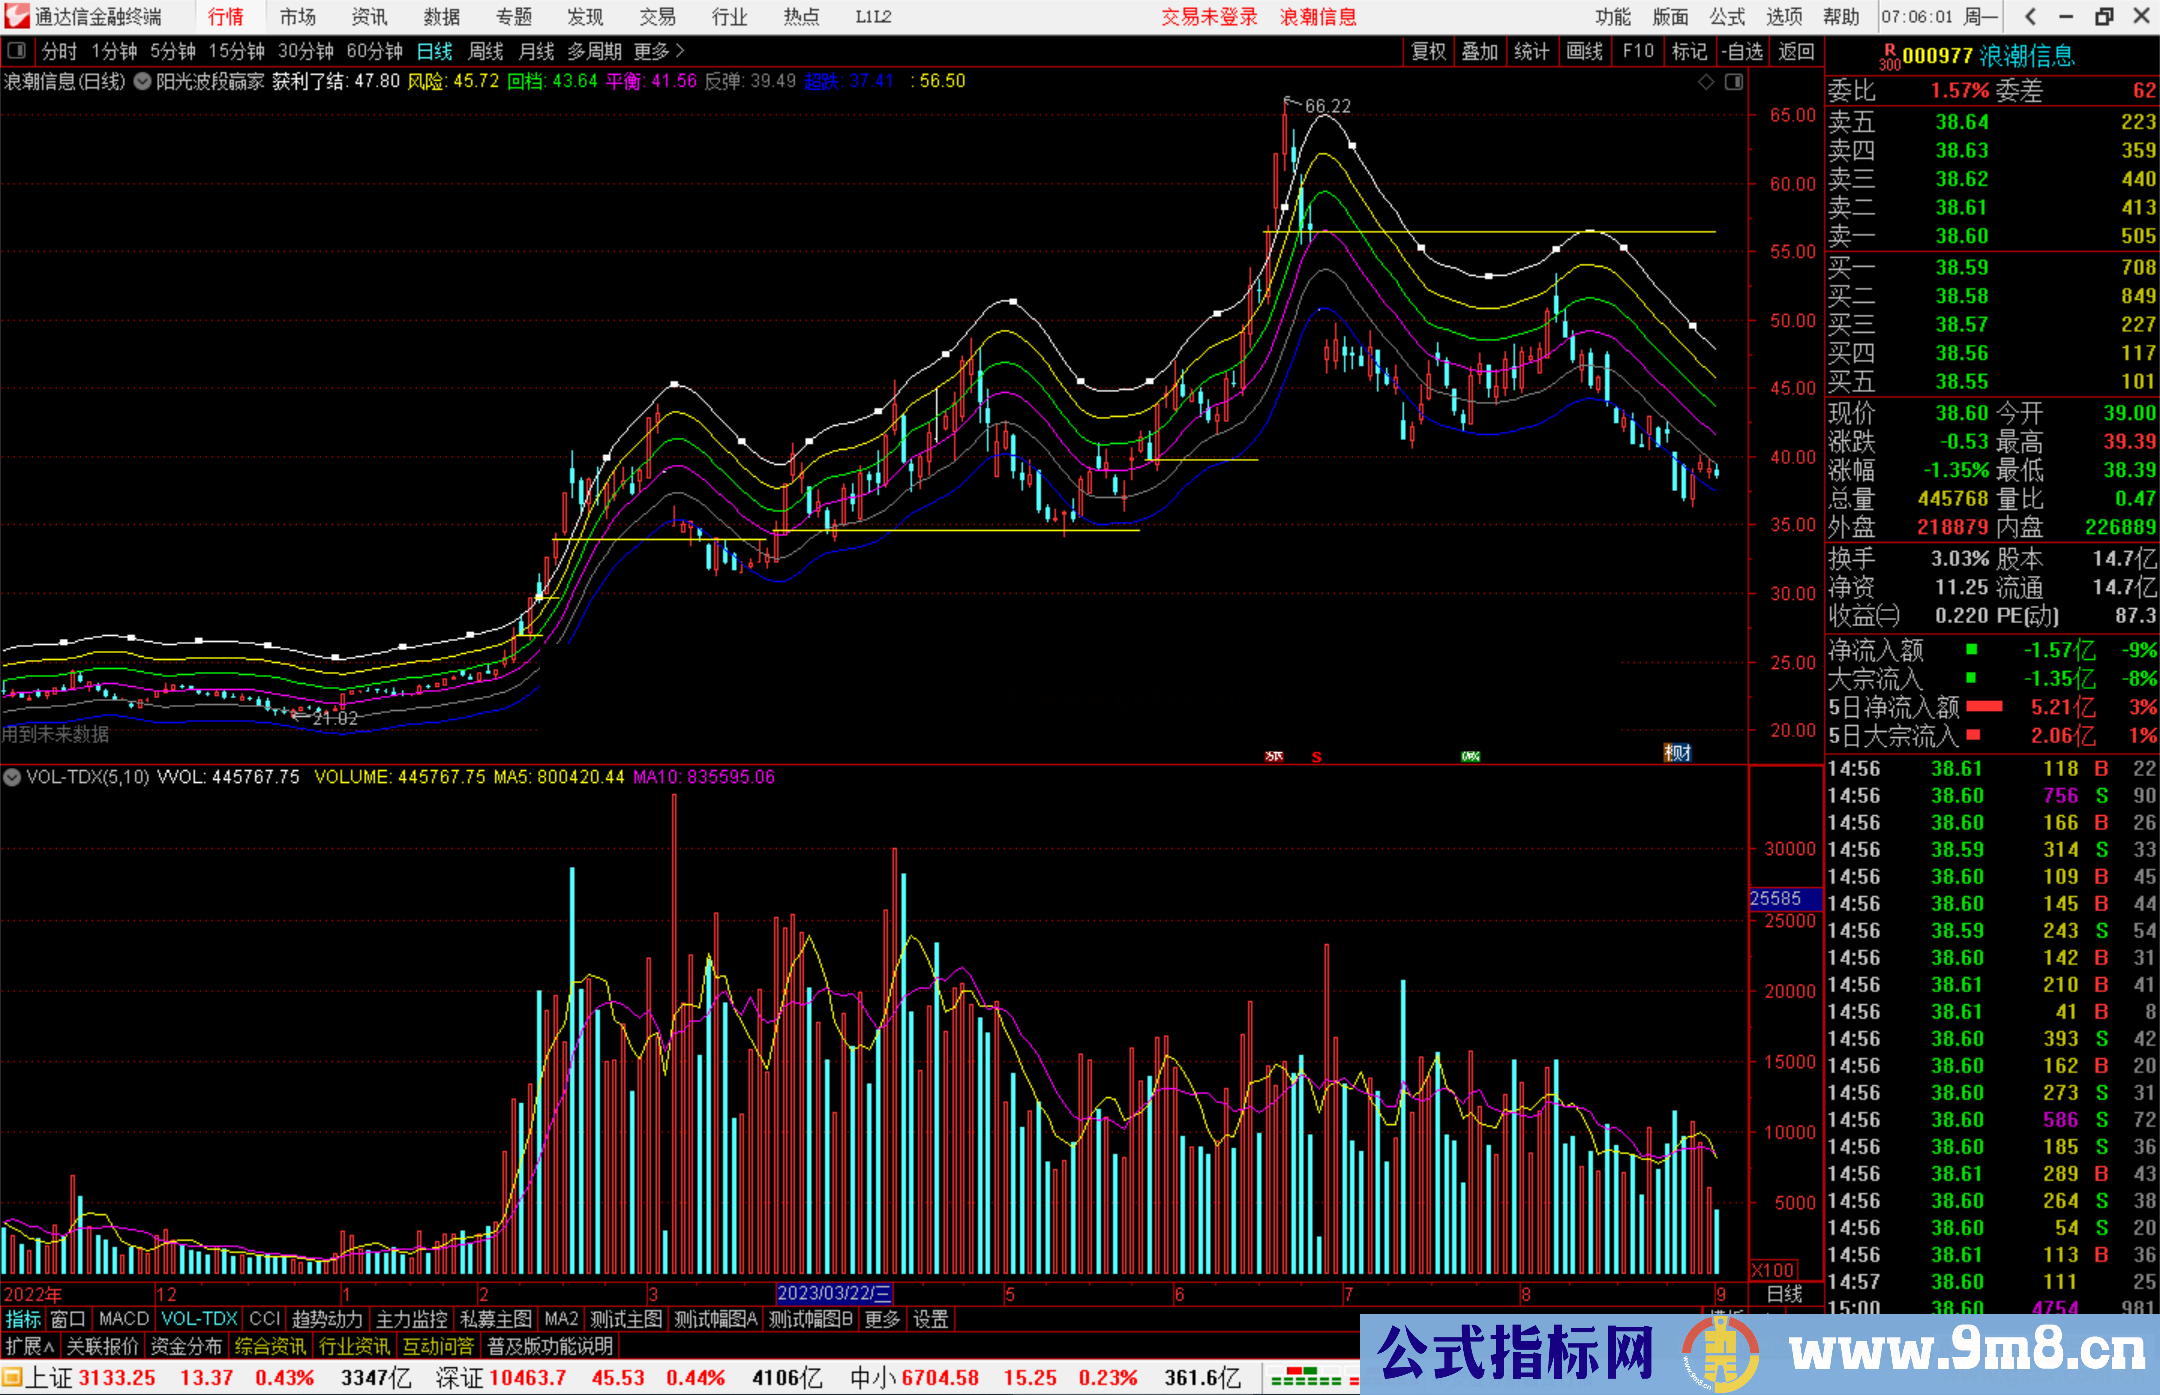This screenshot has height=1395, width=2160.
Task: Click the 2023/03/22 date marker on timeline
Action: pos(834,1294)
